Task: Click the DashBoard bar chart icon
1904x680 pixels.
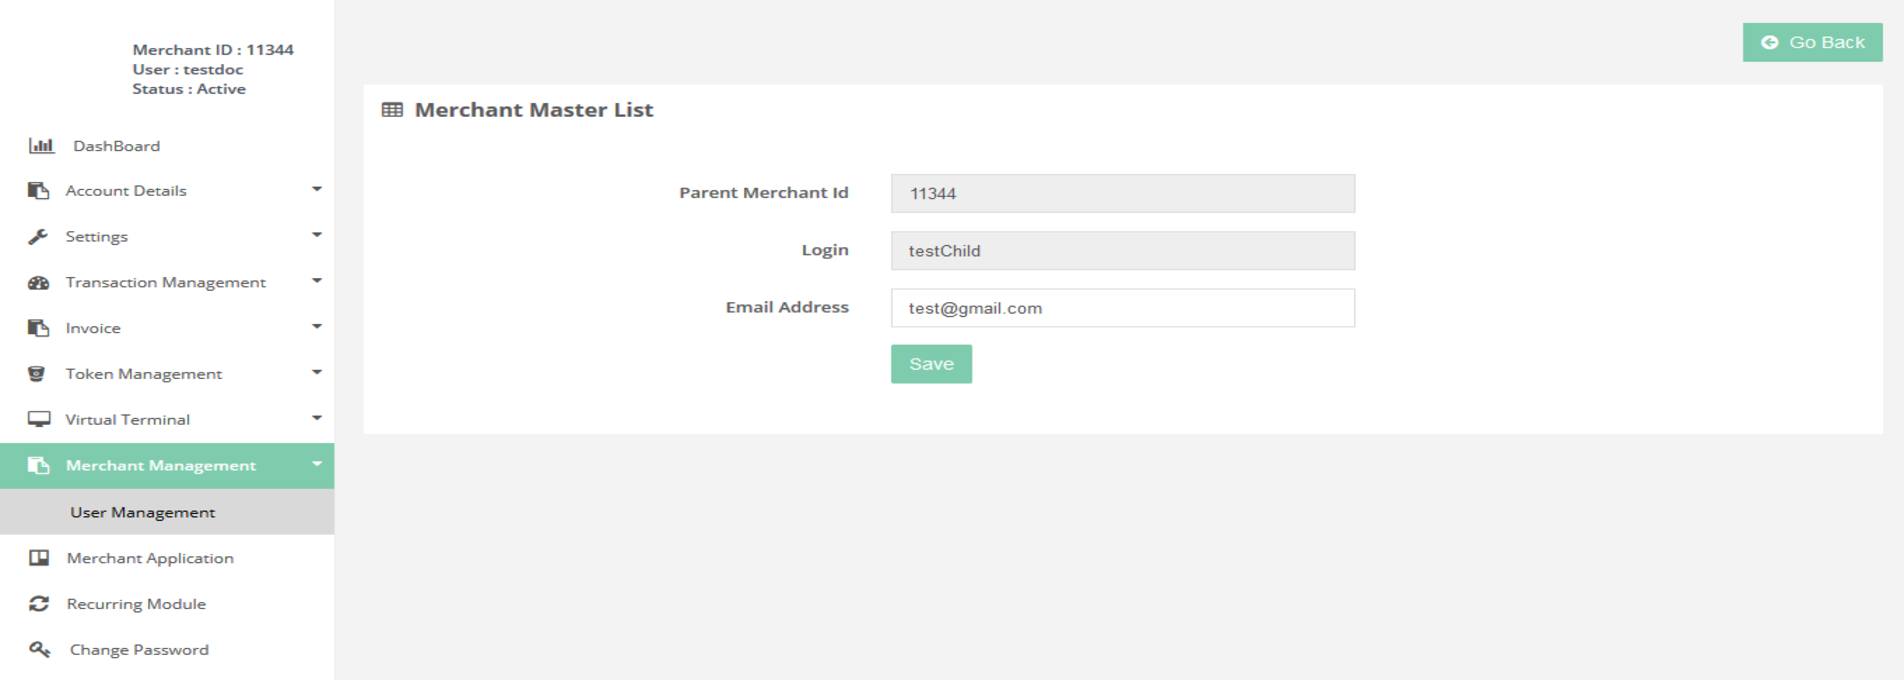Action: tap(41, 146)
